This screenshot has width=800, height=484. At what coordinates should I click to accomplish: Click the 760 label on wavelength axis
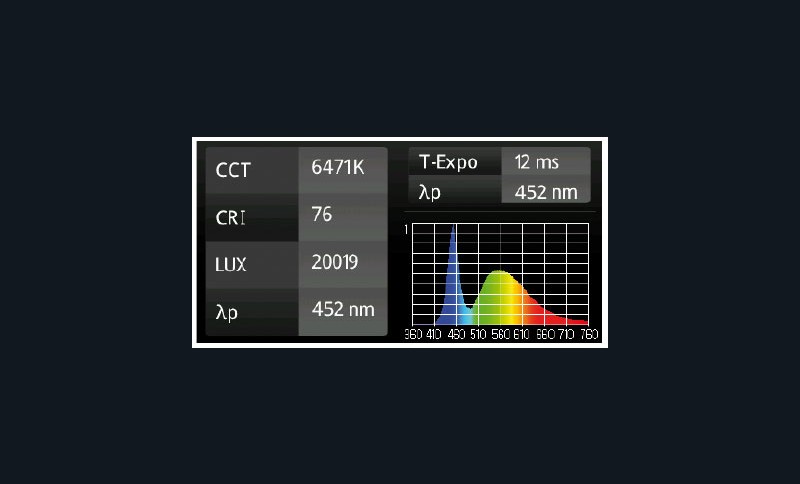(x=589, y=335)
